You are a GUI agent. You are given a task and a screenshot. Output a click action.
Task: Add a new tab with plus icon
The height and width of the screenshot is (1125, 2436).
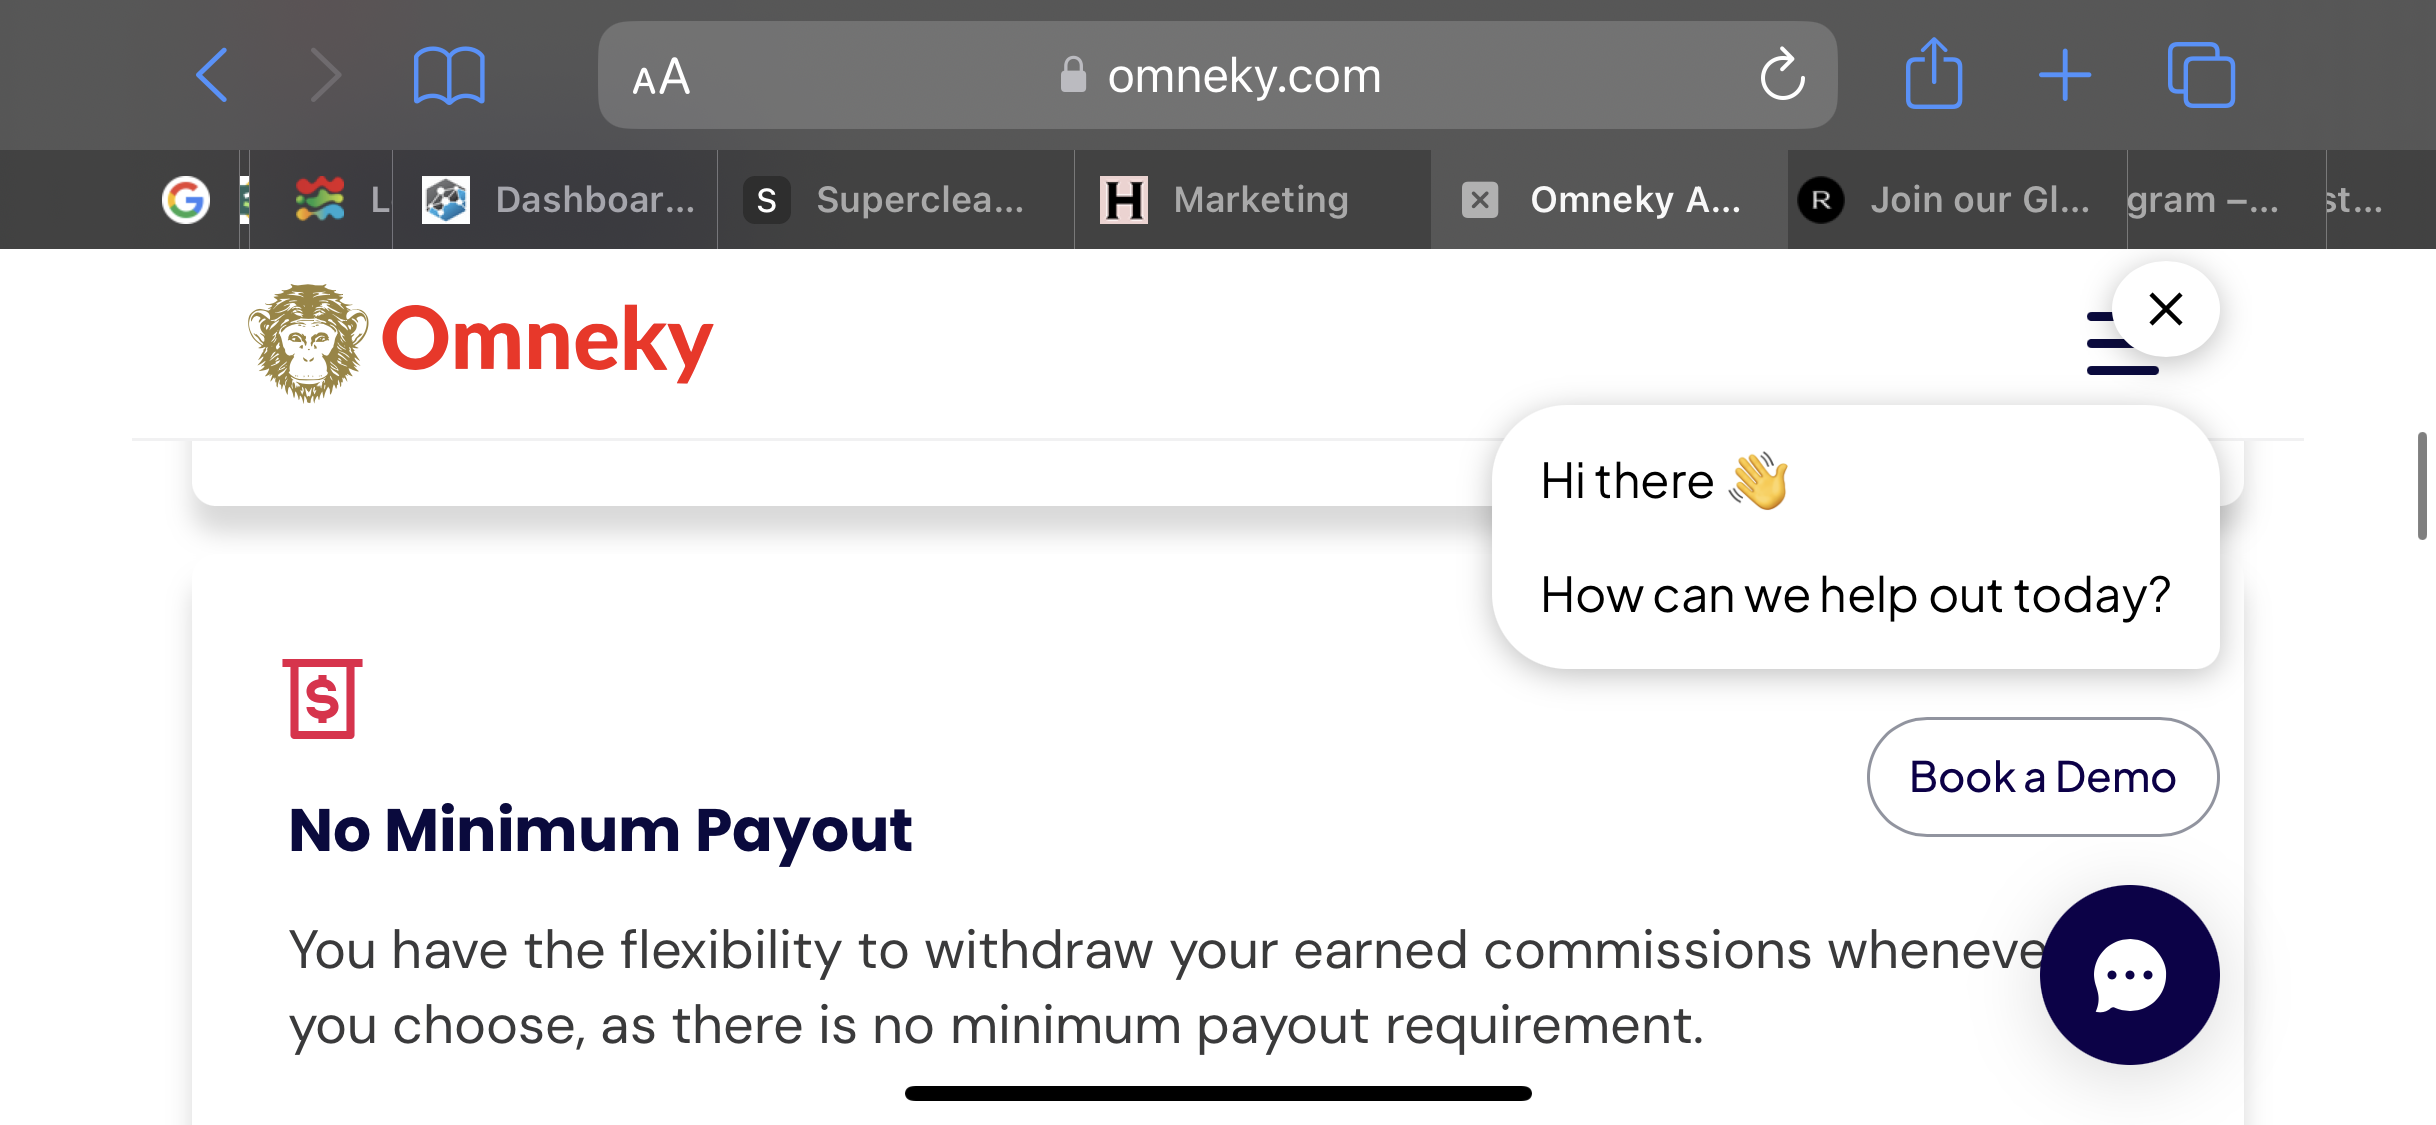2065,76
